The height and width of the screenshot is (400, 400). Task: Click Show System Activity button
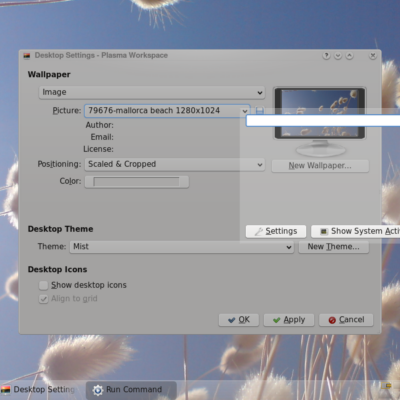355,231
